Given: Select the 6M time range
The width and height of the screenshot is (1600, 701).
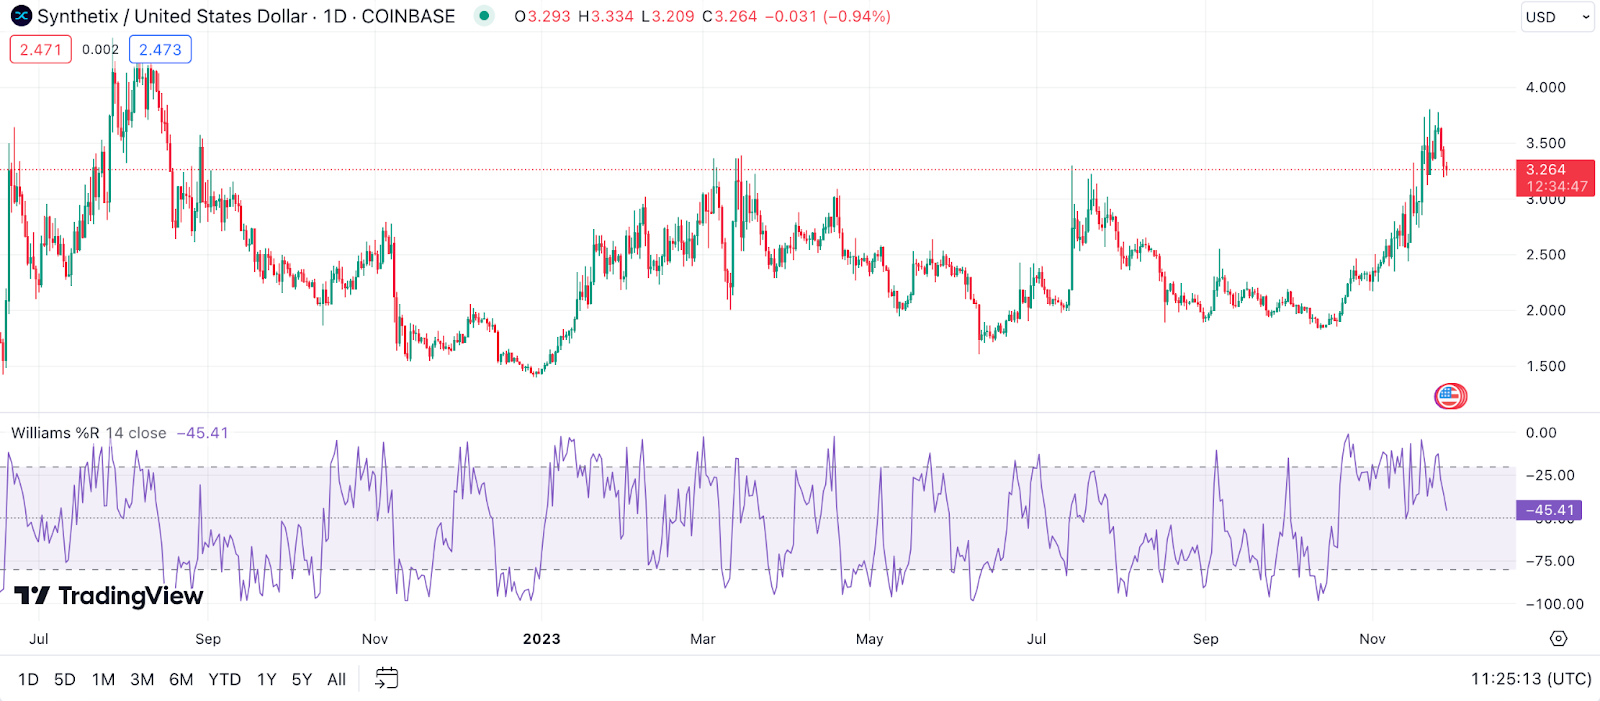Looking at the screenshot, I should pos(181,679).
